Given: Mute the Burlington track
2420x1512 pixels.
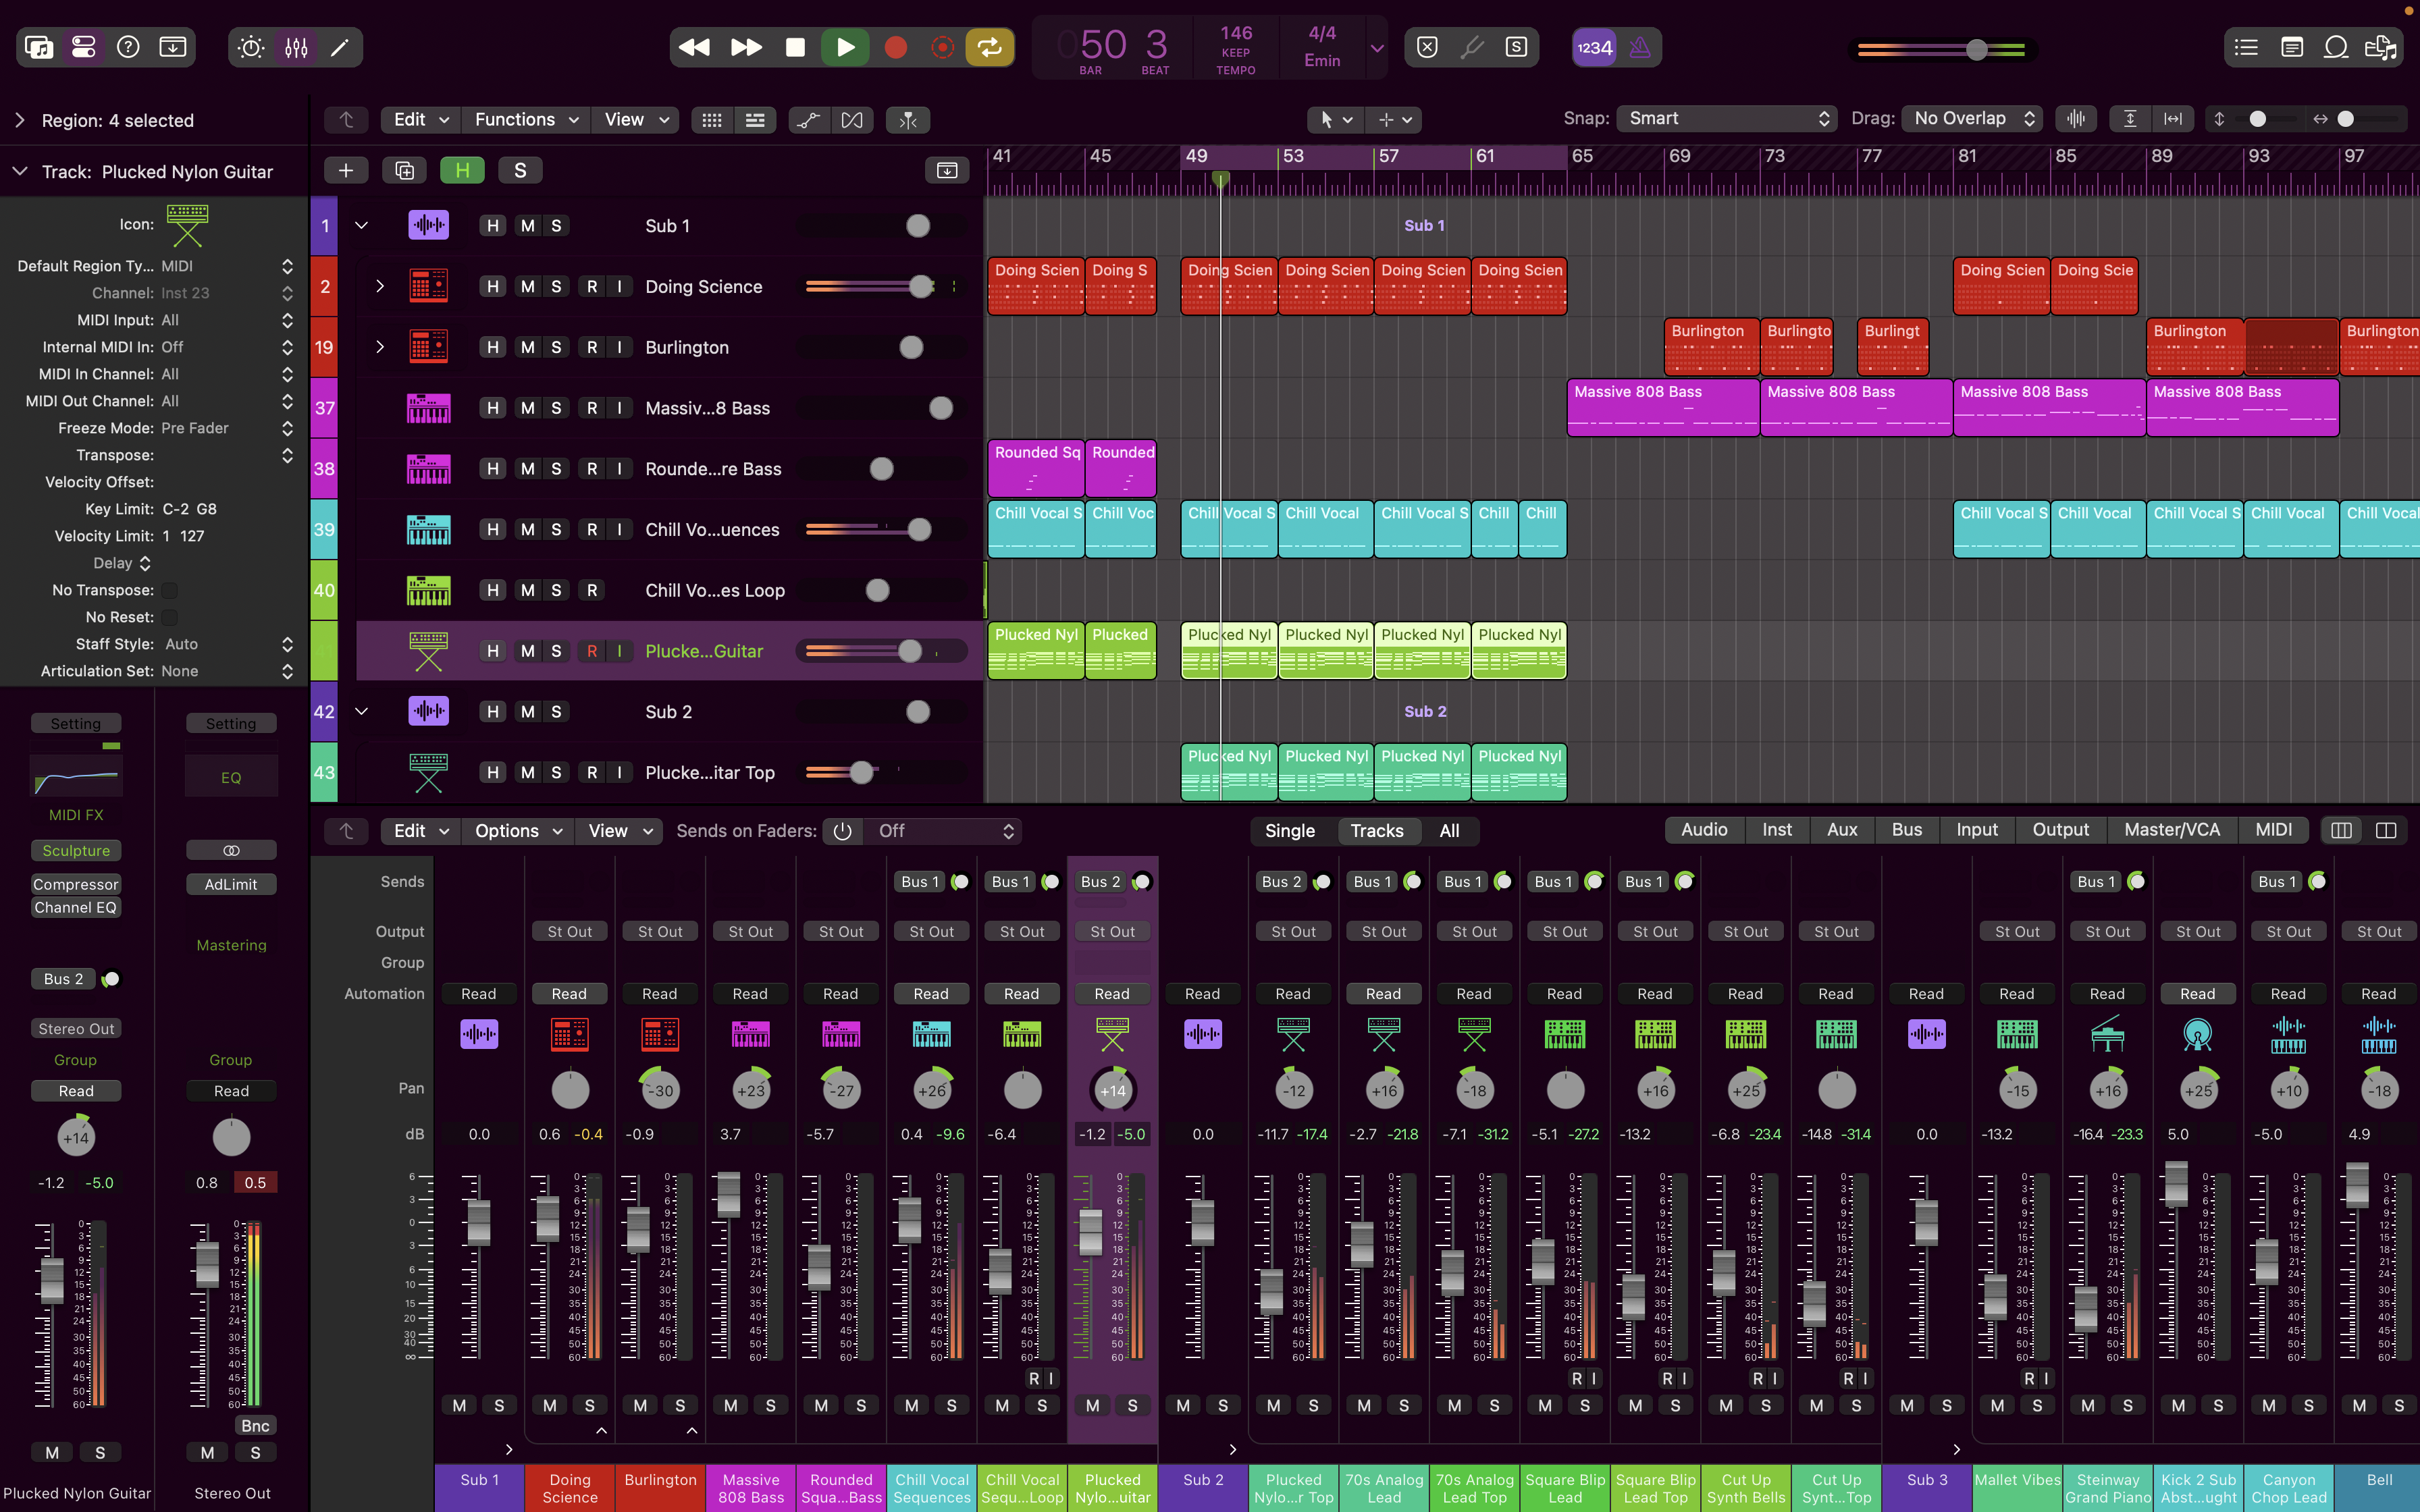Looking at the screenshot, I should click(x=527, y=347).
